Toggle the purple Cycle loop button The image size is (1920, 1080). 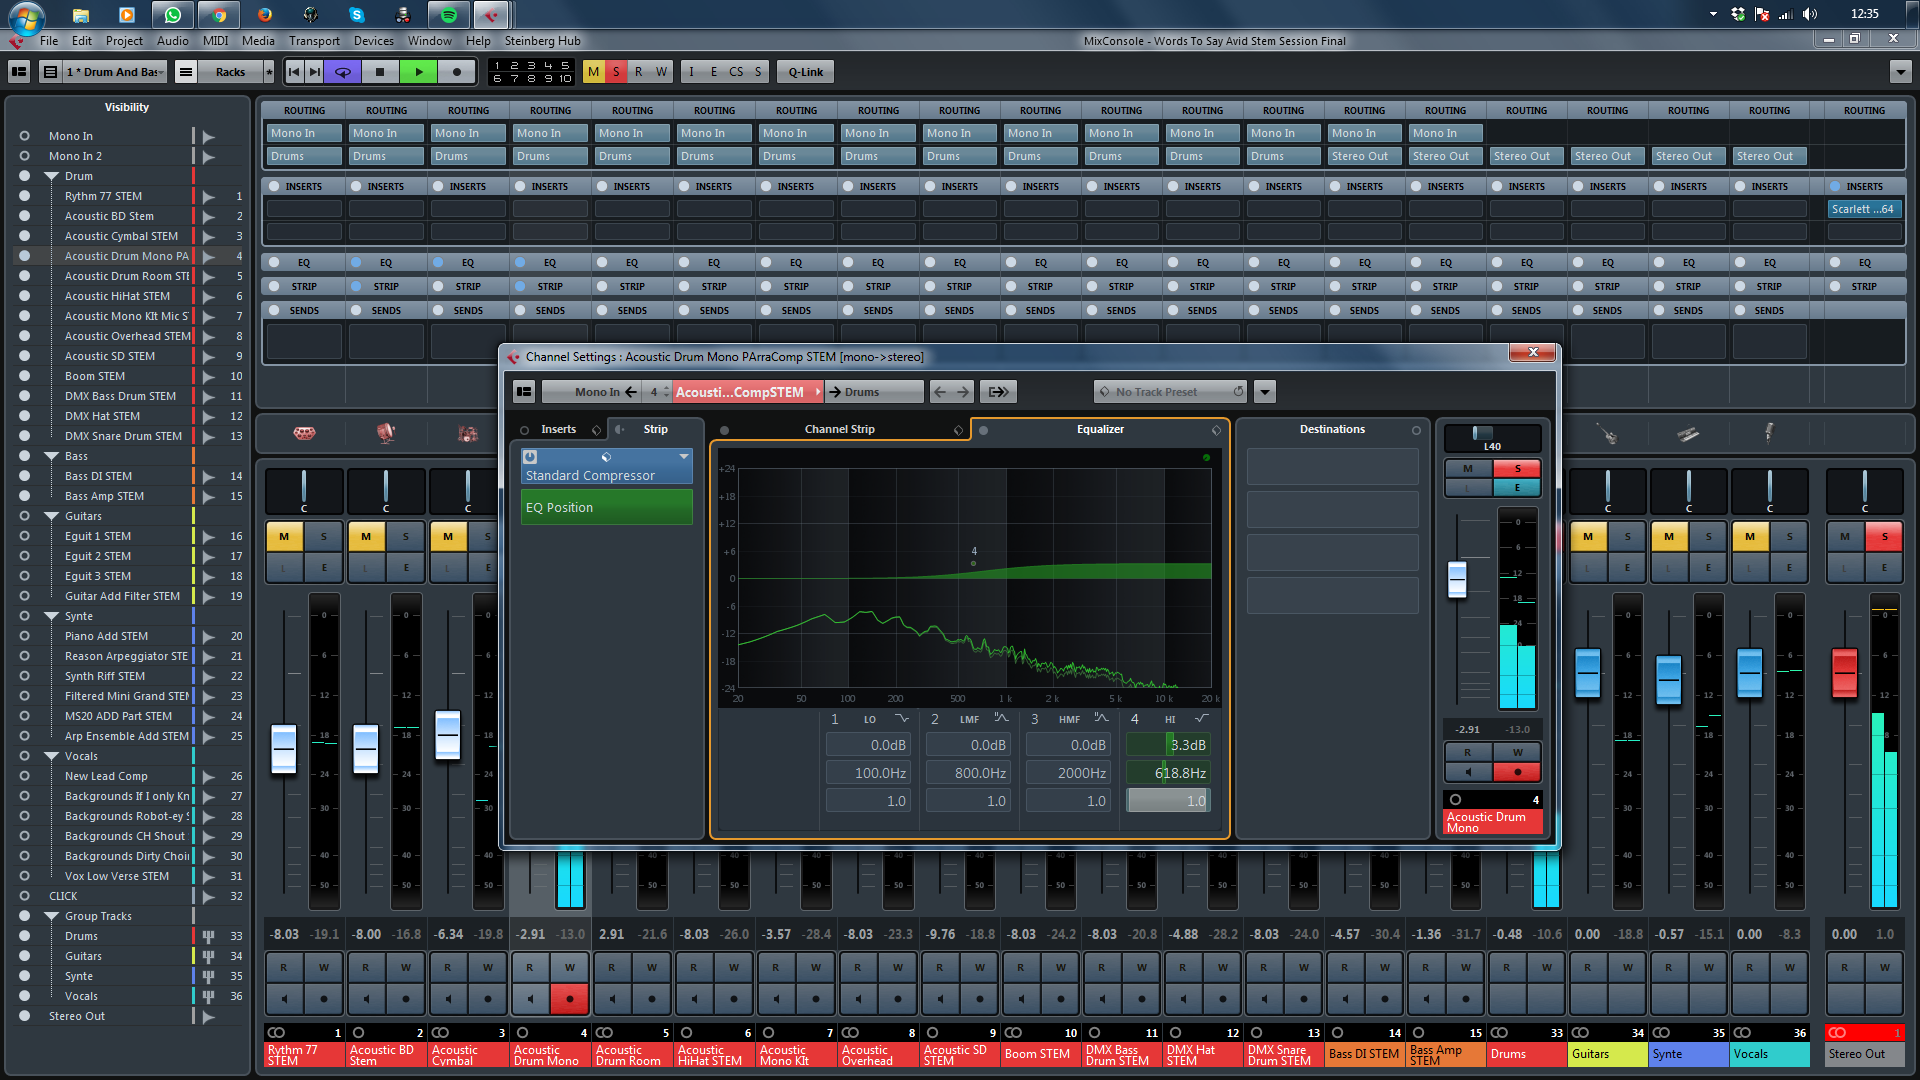(x=343, y=72)
